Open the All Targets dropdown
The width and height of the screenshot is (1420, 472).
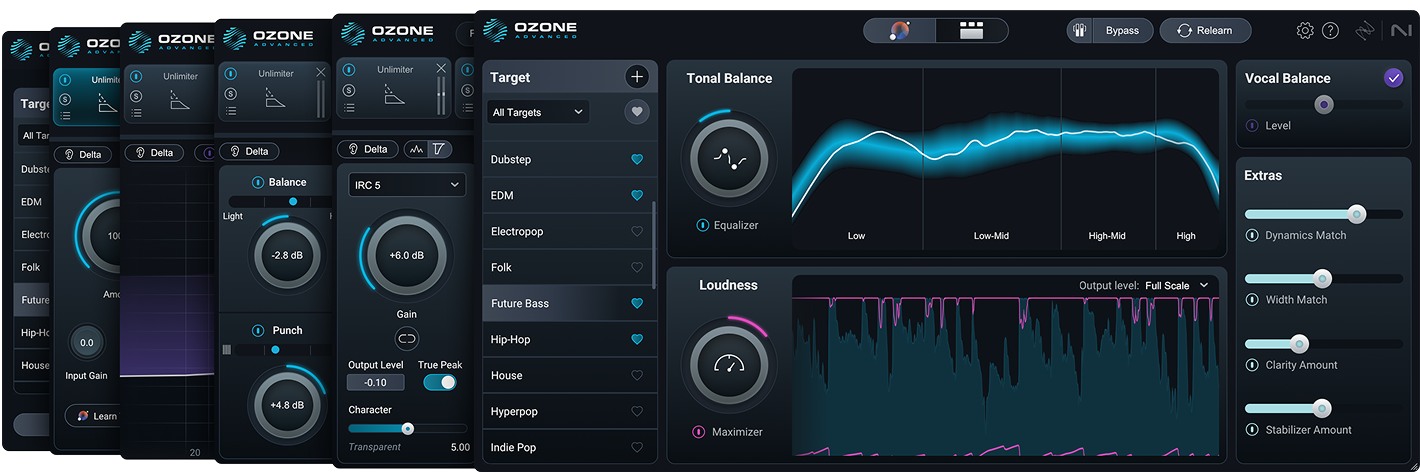click(538, 112)
